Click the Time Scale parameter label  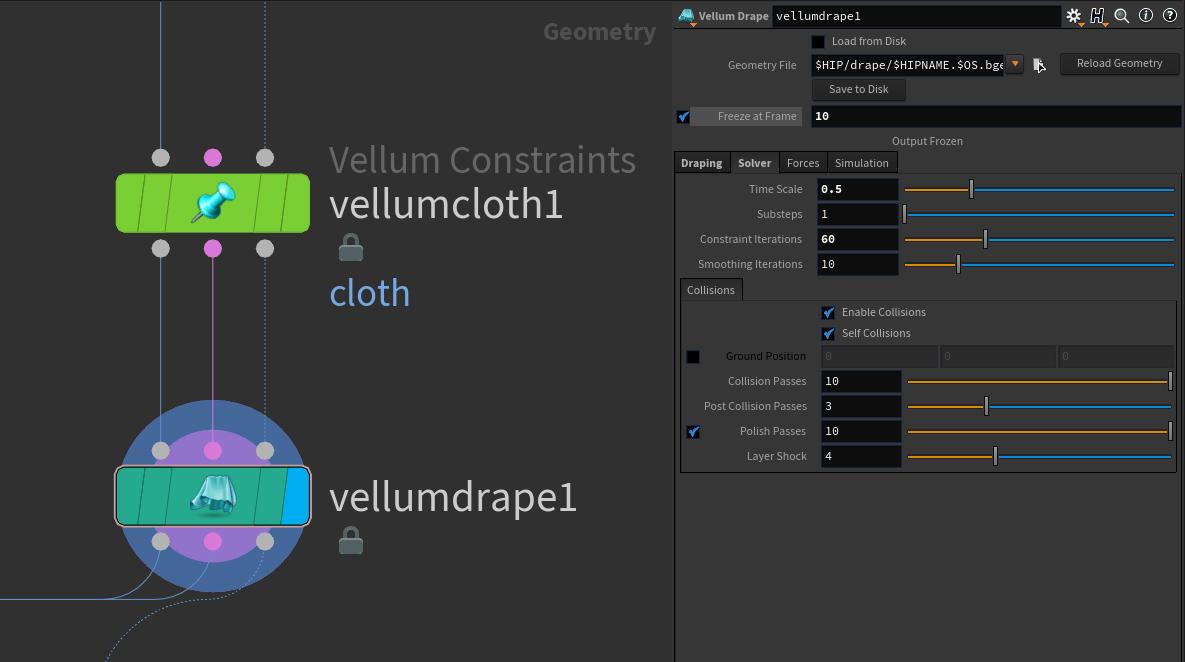(x=775, y=190)
